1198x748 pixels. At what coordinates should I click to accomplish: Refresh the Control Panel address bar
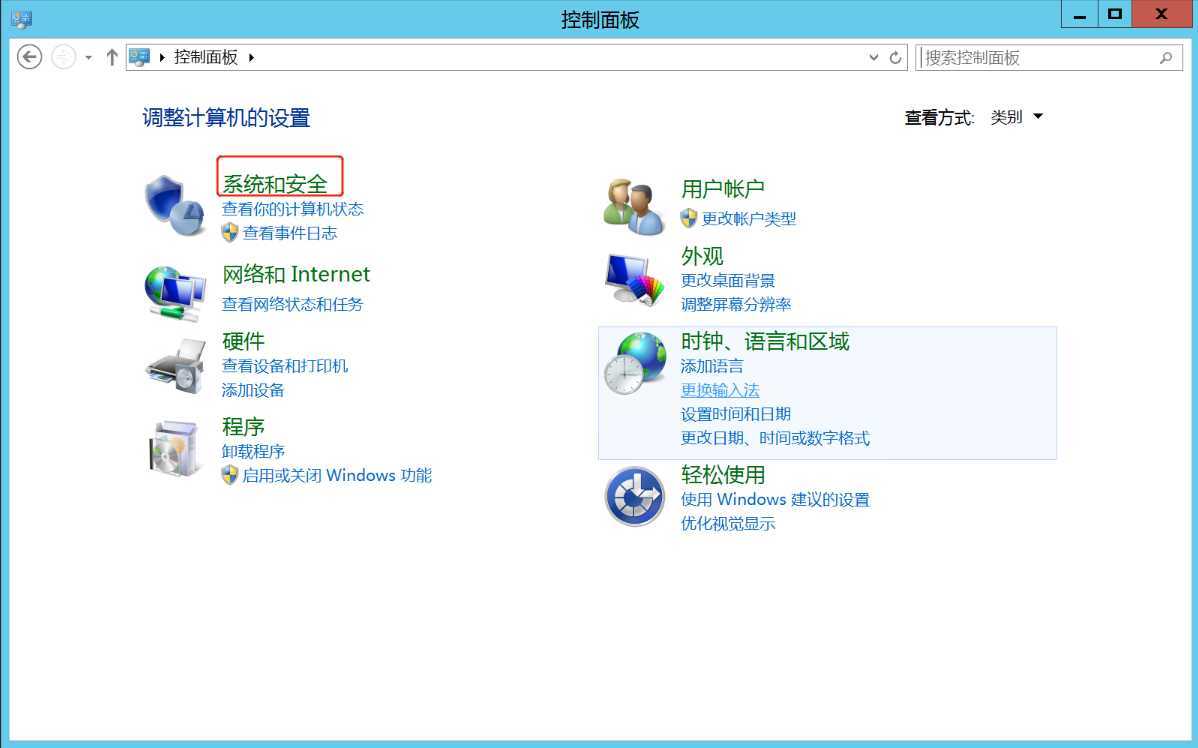tap(895, 57)
